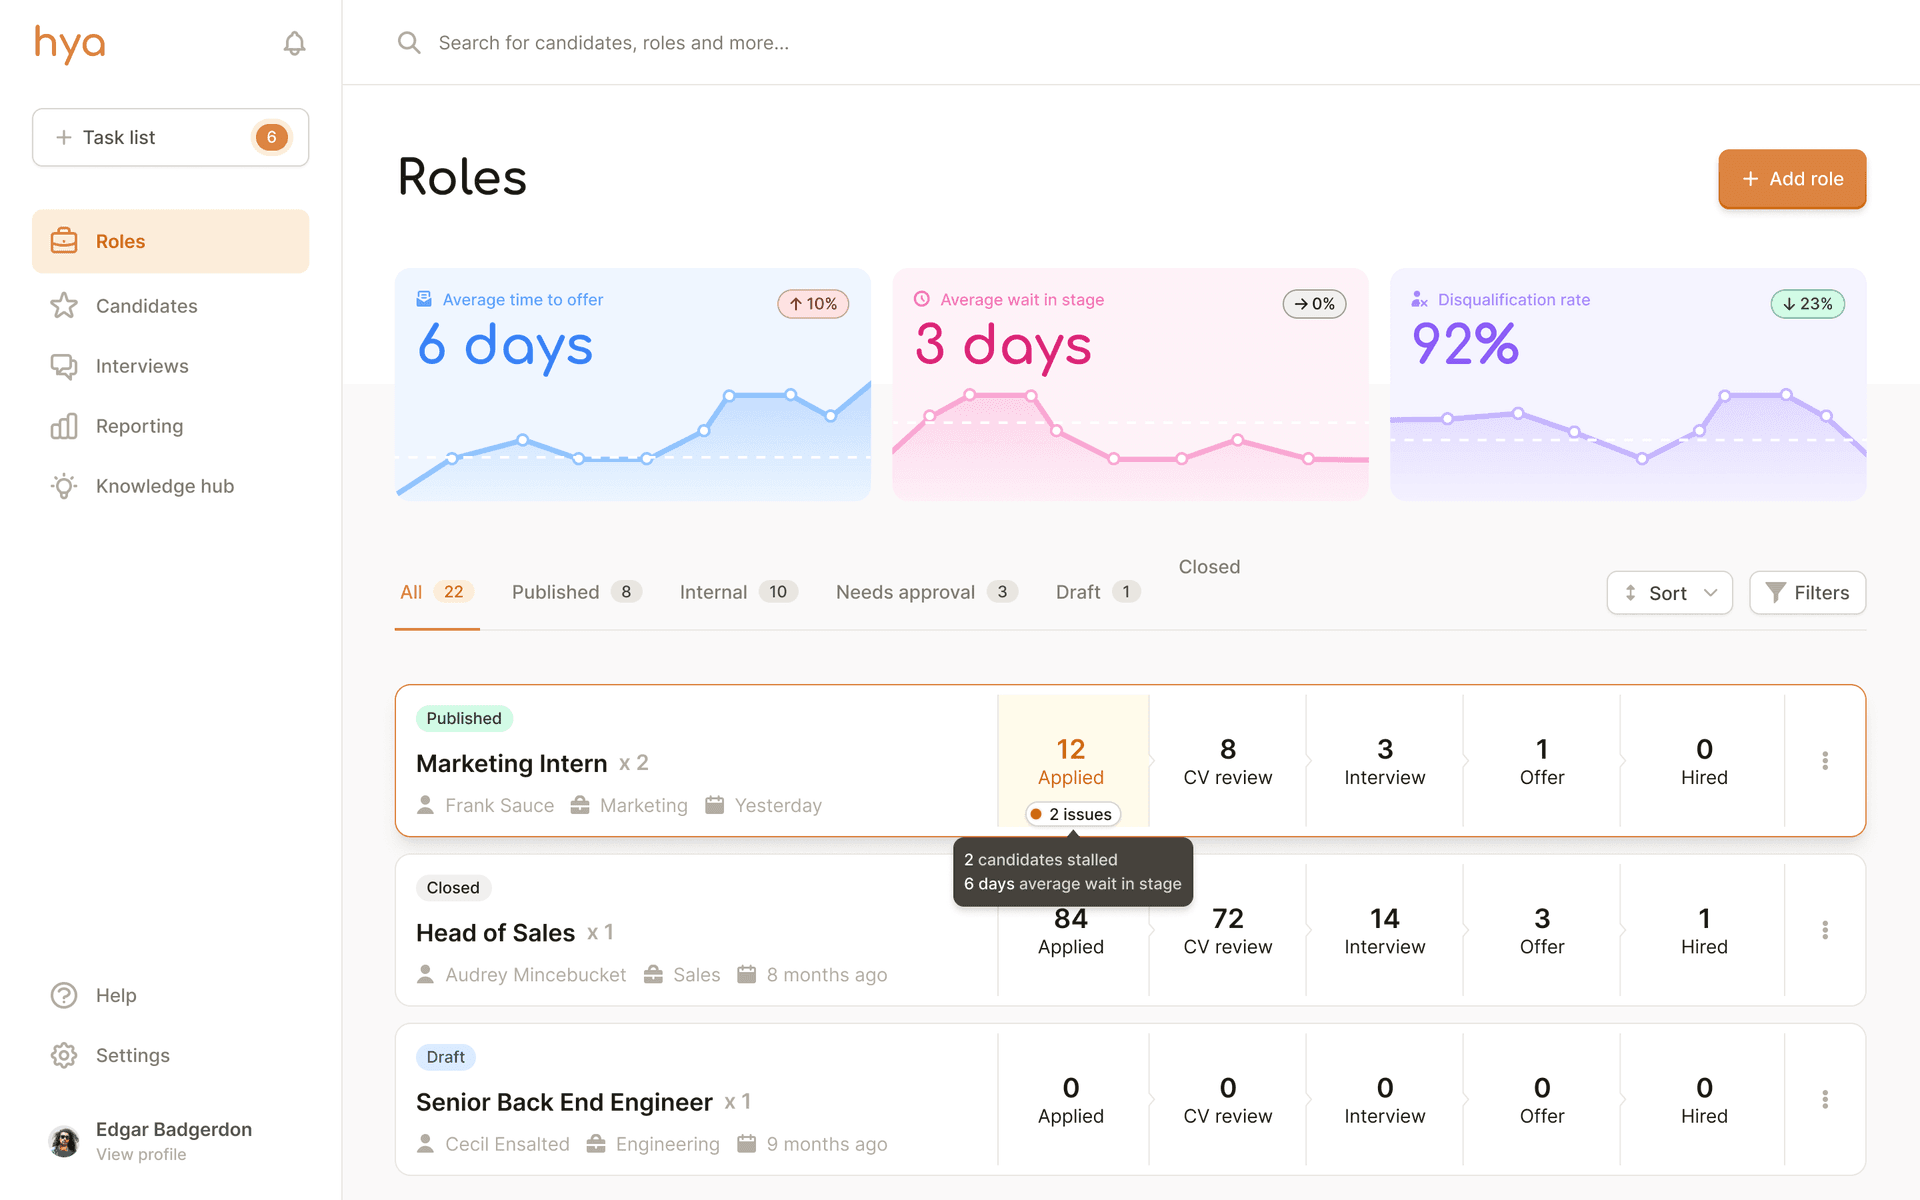Open Knowledge hub lightbulb icon

(x=64, y=486)
